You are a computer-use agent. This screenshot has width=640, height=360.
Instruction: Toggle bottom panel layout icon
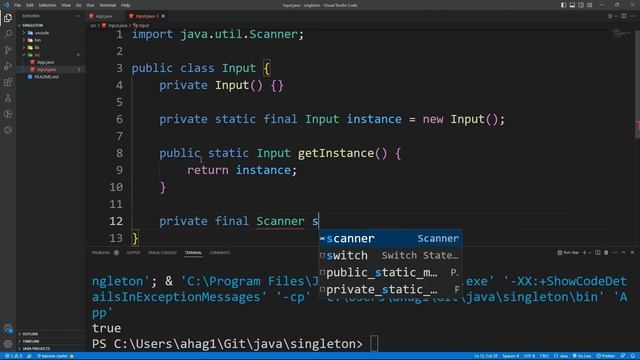(x=572, y=5)
